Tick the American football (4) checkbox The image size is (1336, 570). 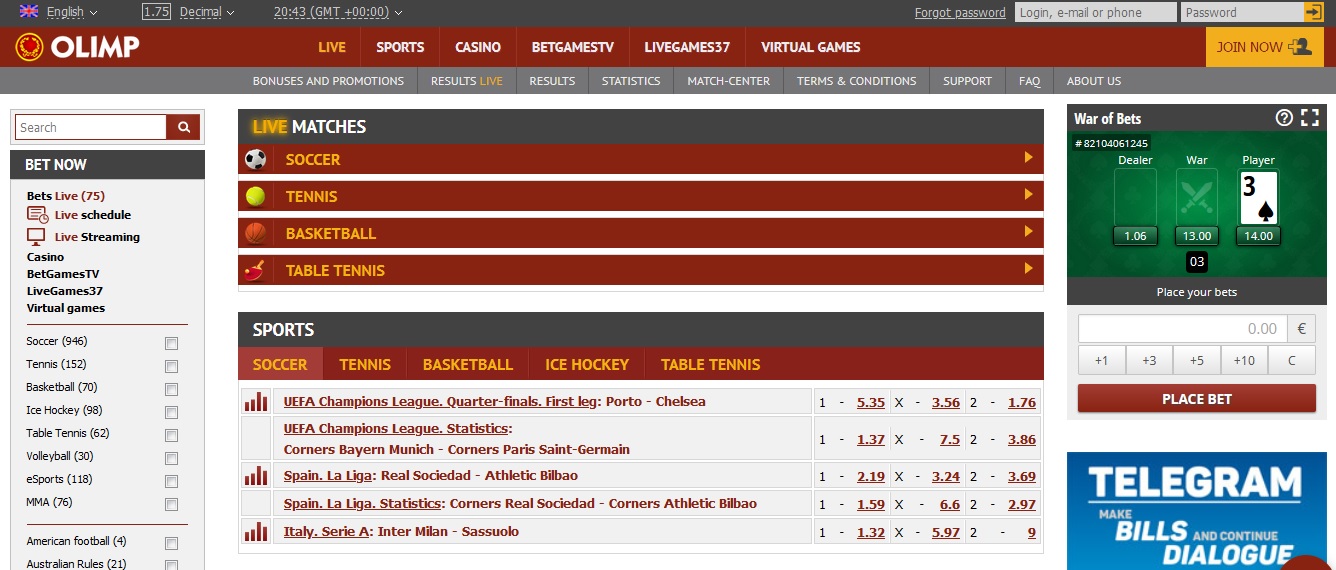171,543
